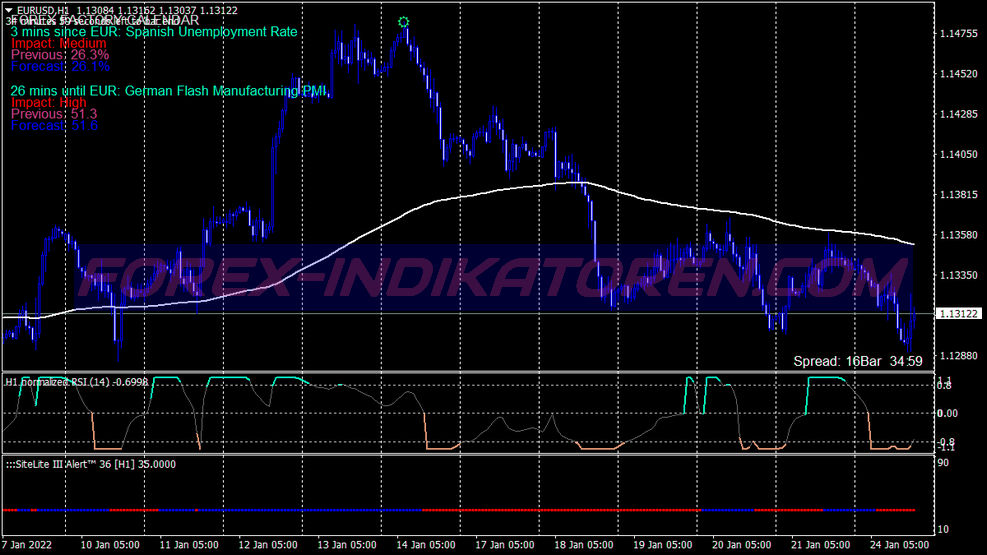Click the 10 level on the SiteLite scale

(x=943, y=529)
